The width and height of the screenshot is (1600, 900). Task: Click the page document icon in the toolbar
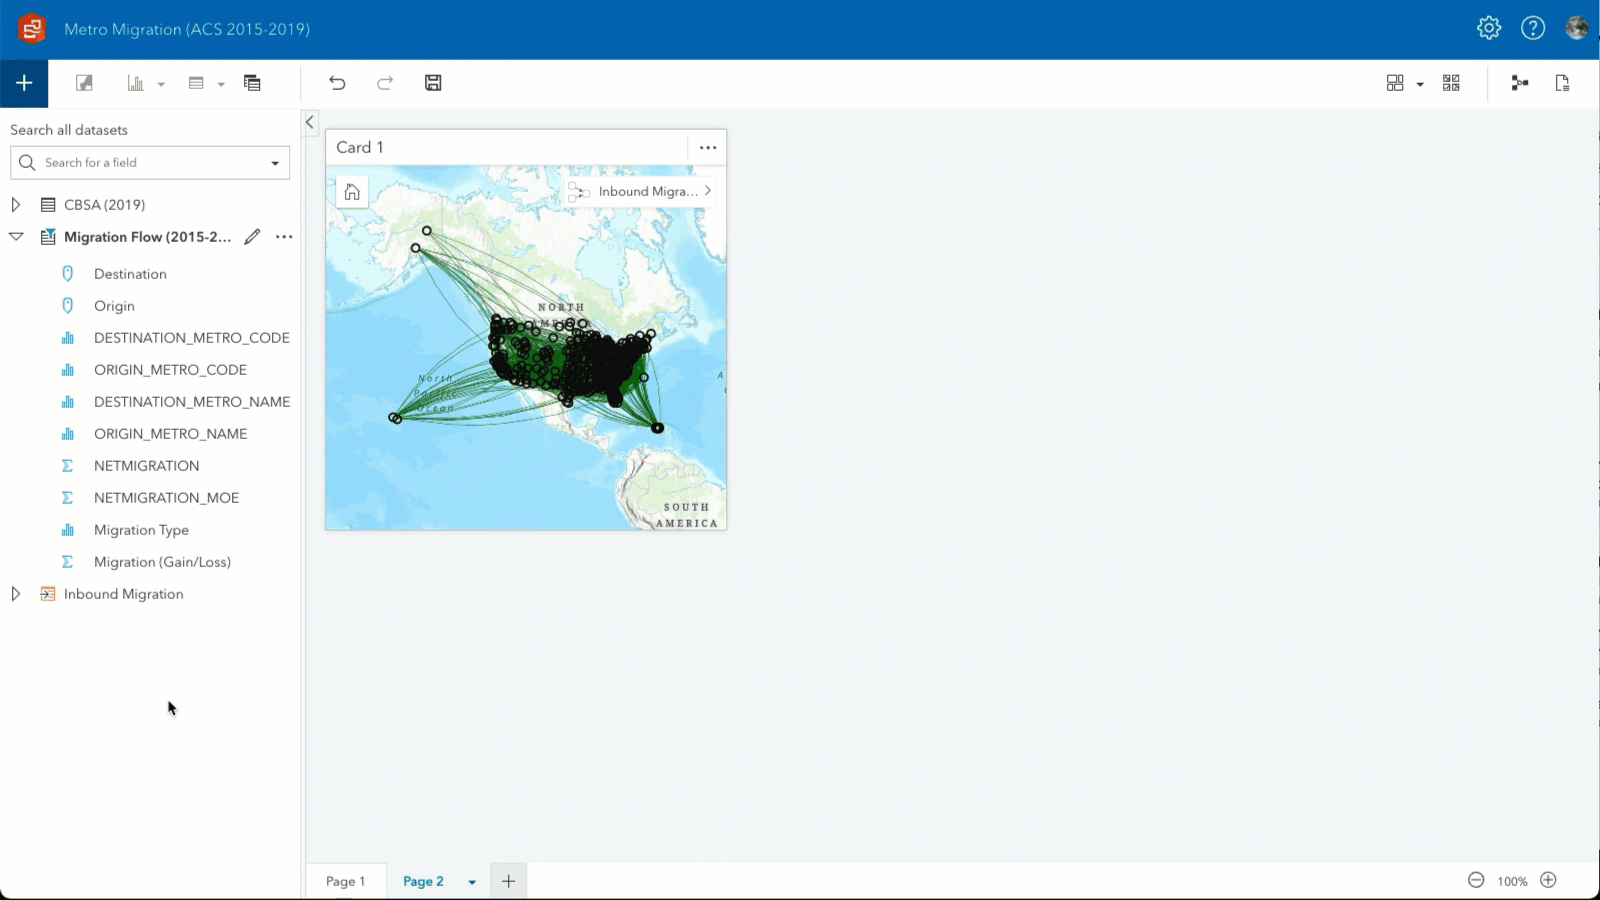pyautogui.click(x=1562, y=83)
